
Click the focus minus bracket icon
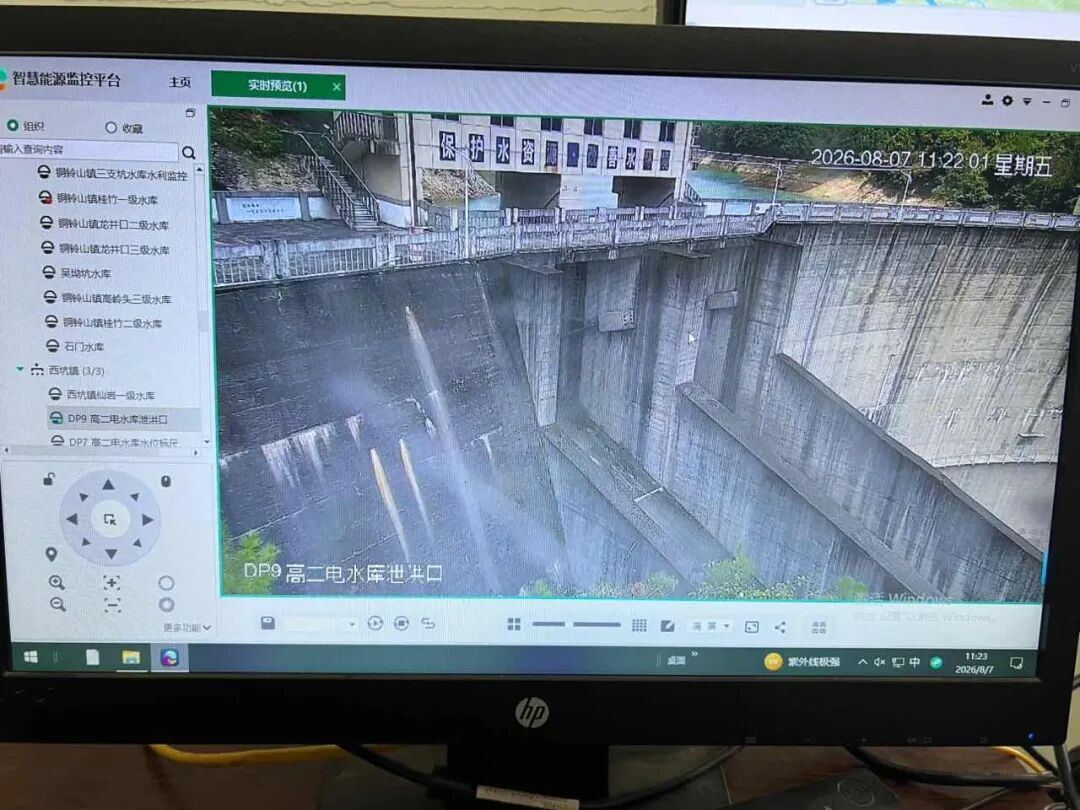point(112,605)
